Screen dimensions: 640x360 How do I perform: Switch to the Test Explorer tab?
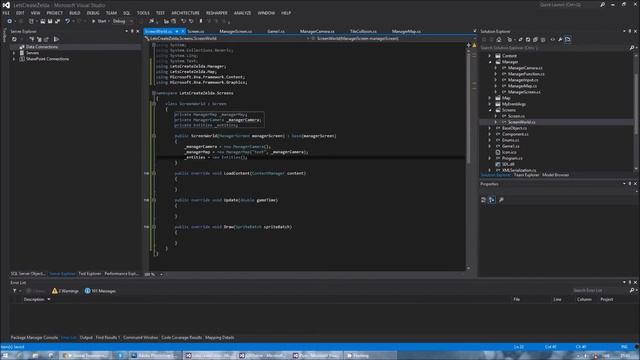tap(90, 273)
